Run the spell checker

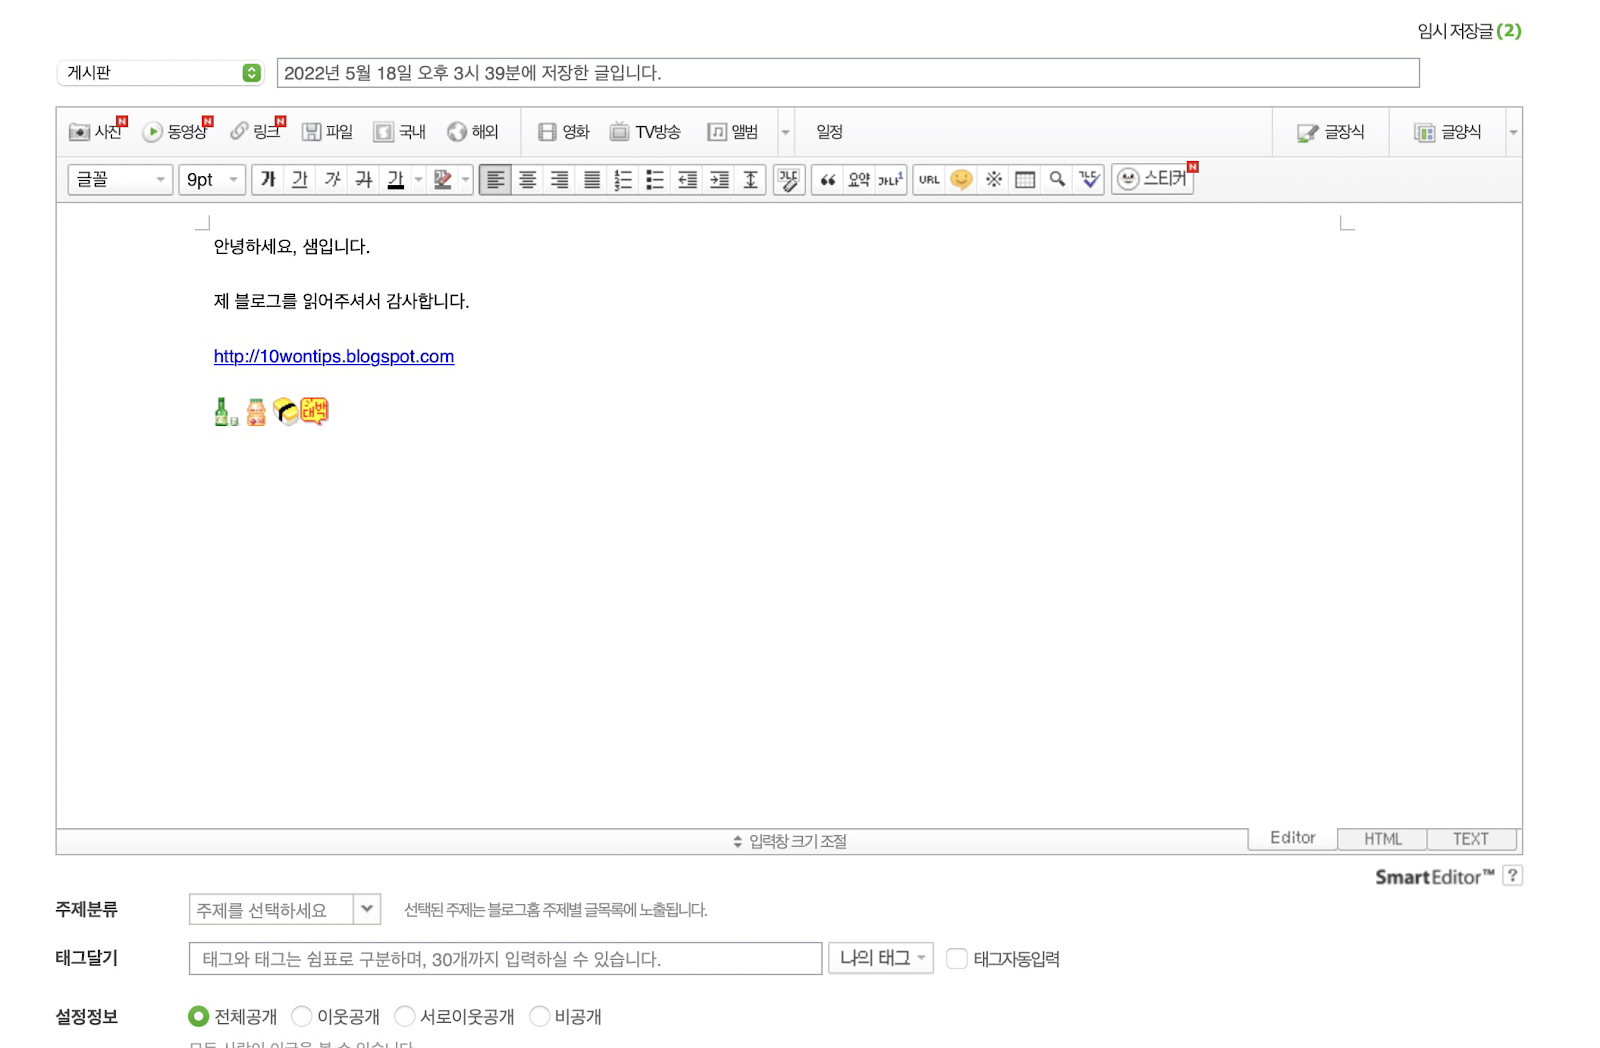1089,180
